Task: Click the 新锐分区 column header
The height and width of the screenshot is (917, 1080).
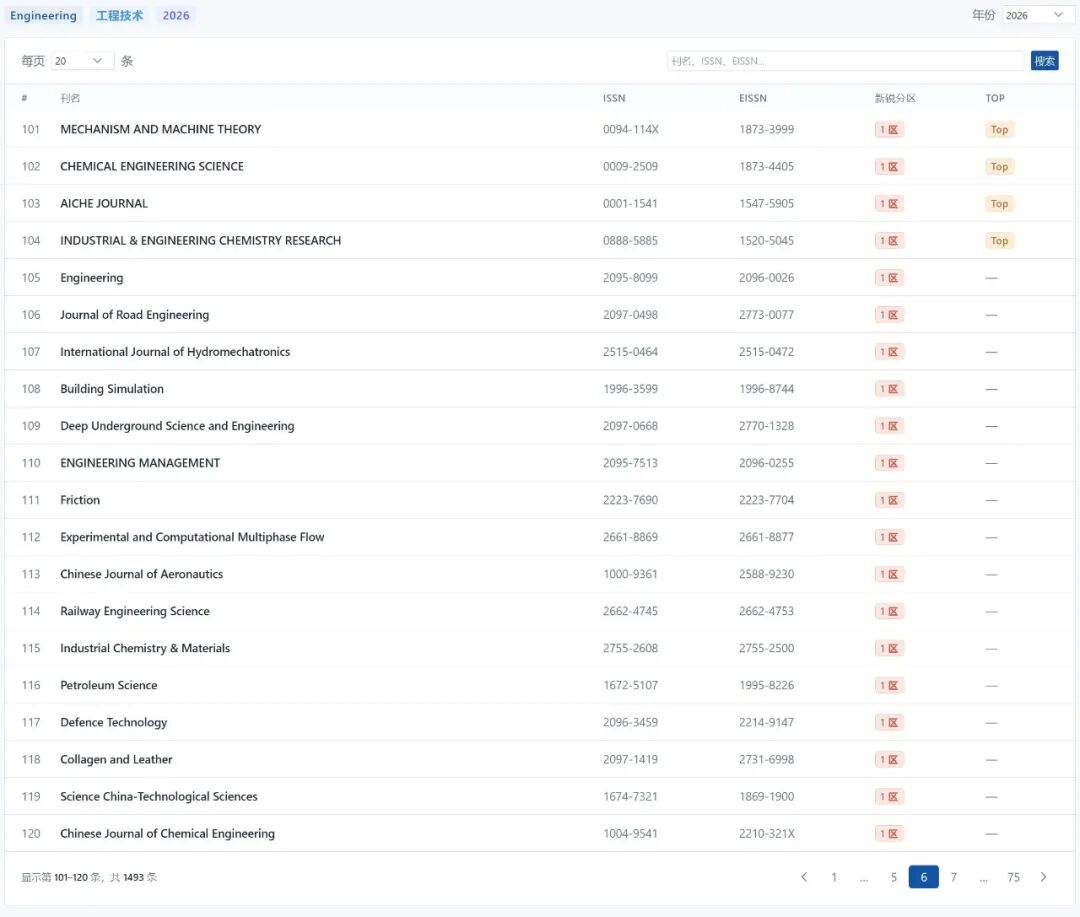Action: pos(895,98)
